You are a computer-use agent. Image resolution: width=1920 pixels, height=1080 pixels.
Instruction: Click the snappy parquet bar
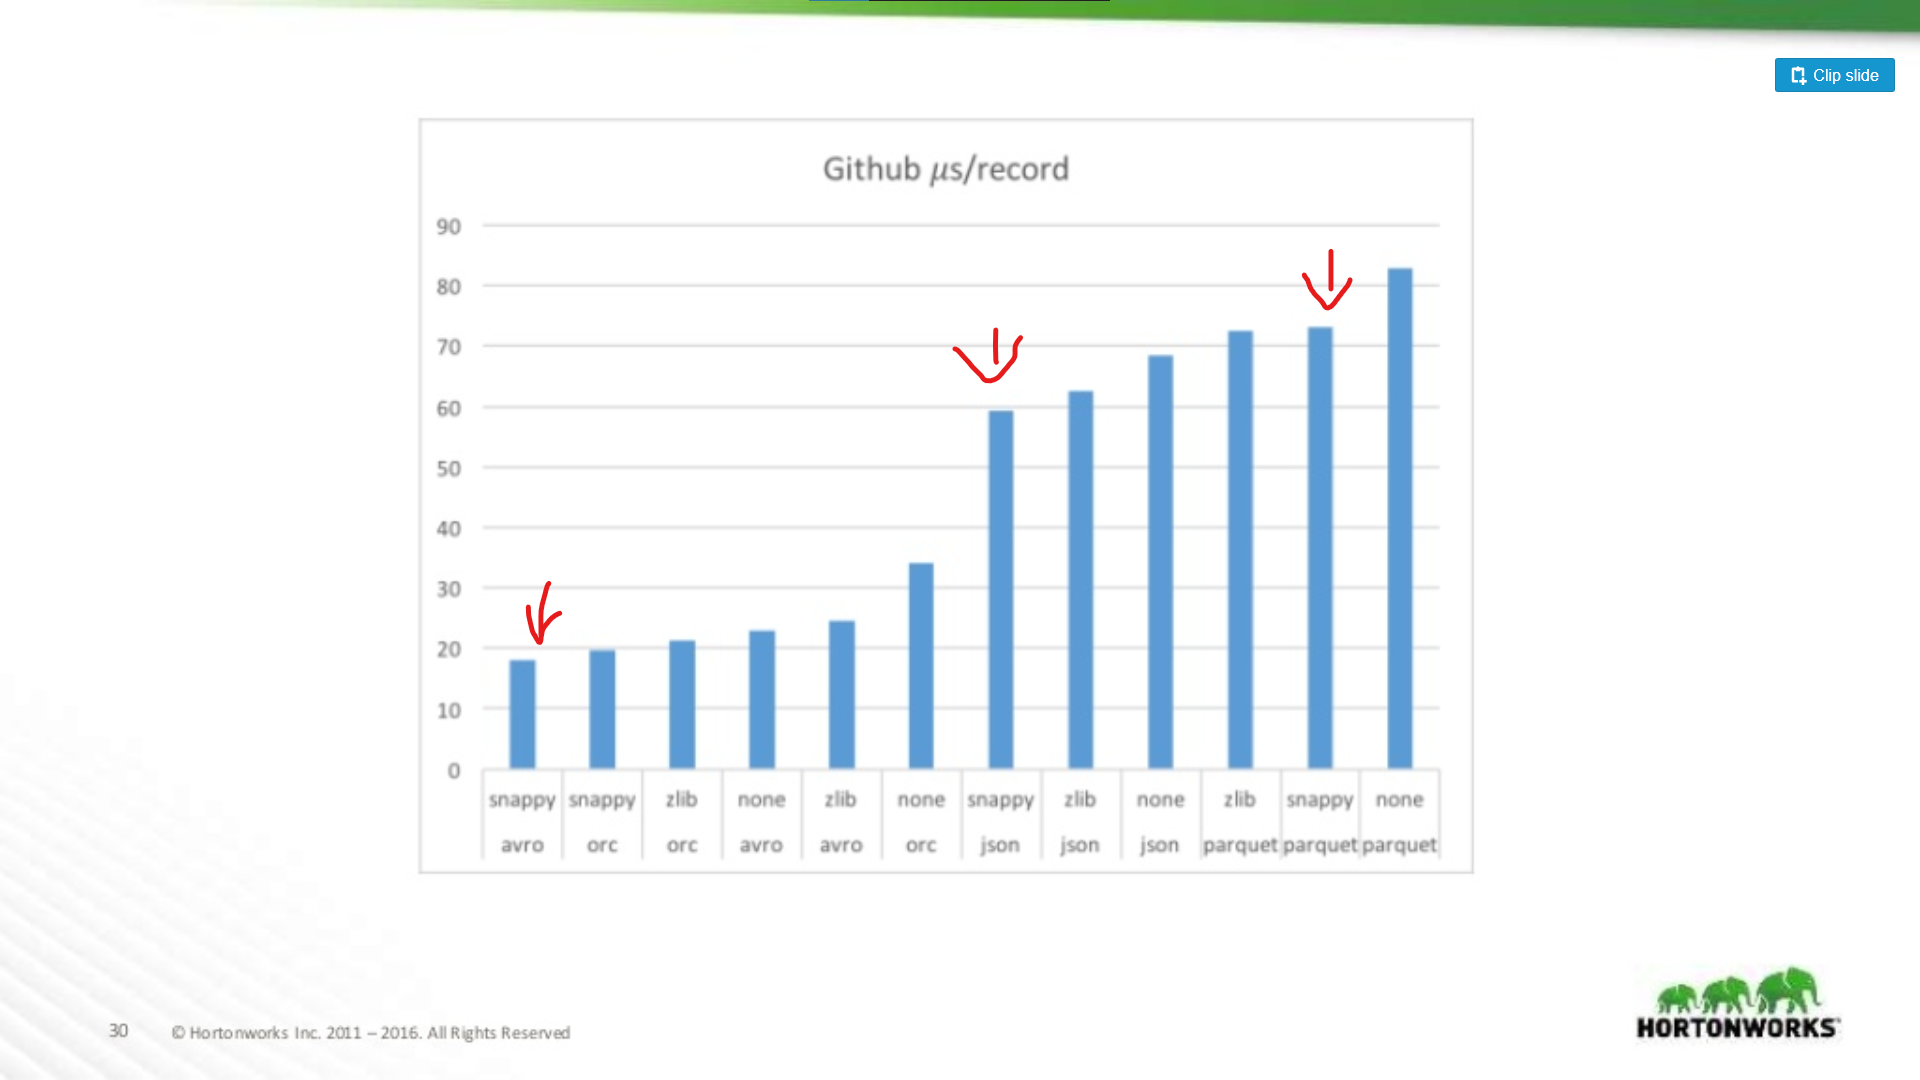[1320, 547]
